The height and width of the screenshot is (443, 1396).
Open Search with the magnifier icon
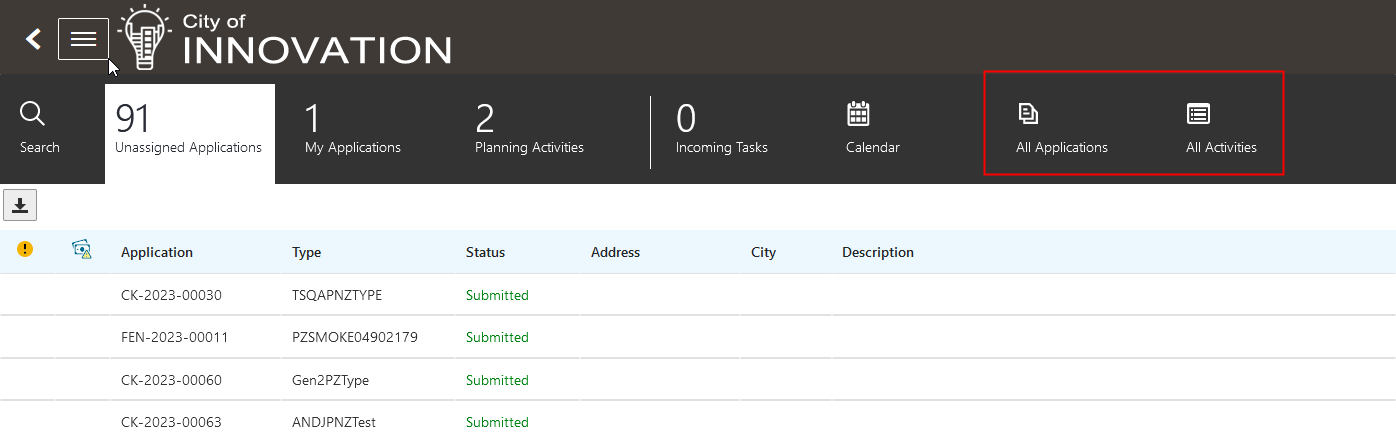pyautogui.click(x=33, y=114)
